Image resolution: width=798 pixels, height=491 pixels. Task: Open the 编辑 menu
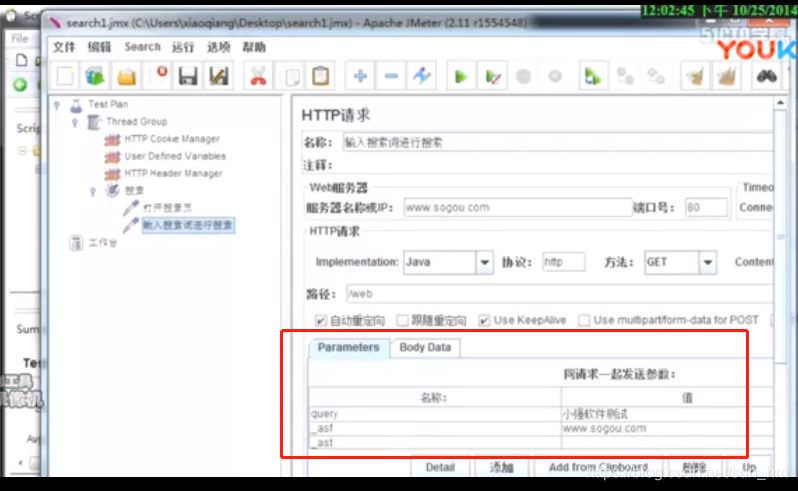coord(99,47)
